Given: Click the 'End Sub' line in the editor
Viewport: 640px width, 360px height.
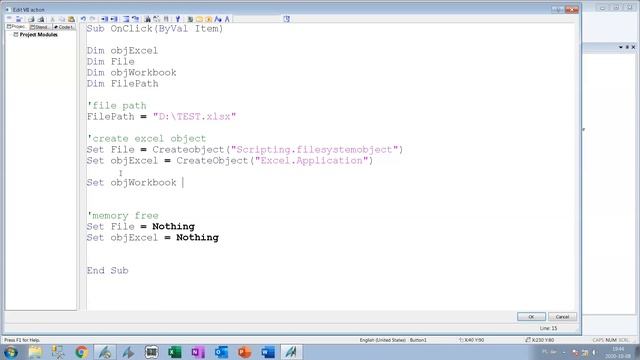Looking at the screenshot, I should (107, 271).
